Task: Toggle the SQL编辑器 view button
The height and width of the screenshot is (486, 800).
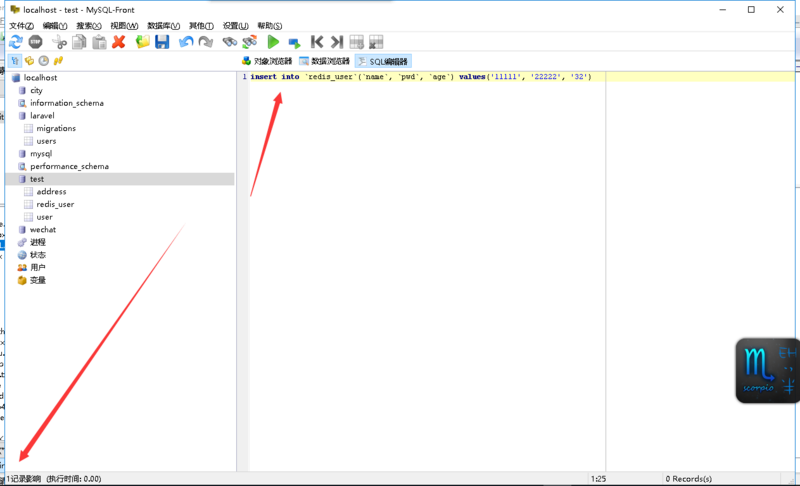Action: 383,61
